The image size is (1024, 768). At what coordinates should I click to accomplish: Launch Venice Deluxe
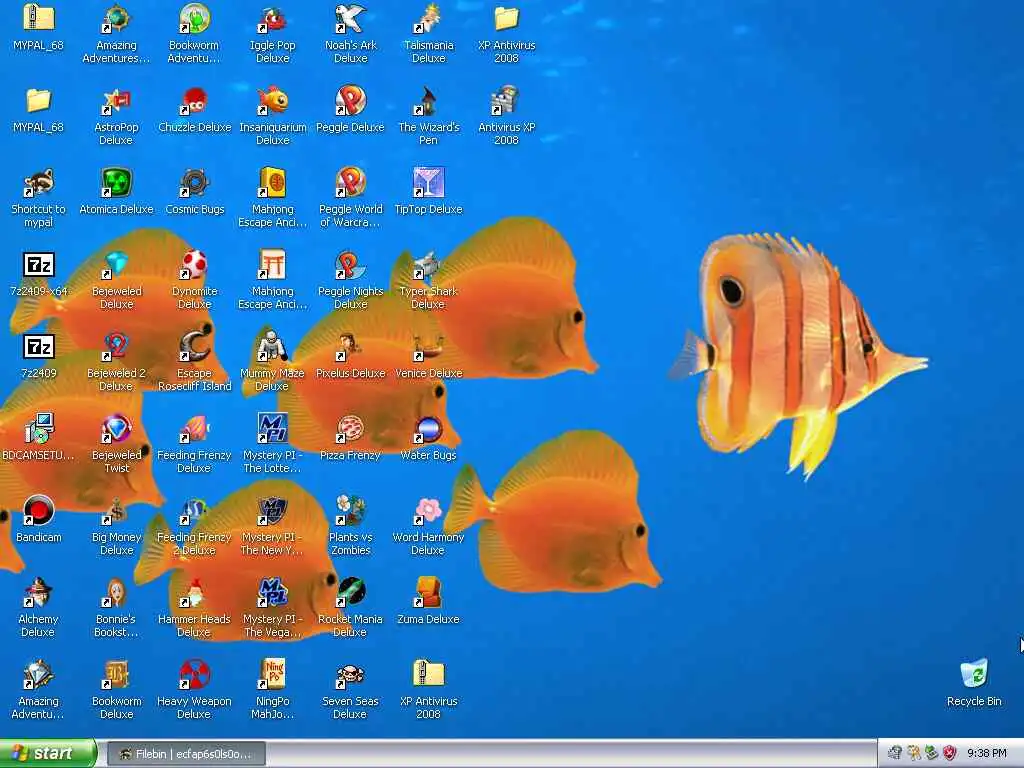click(428, 357)
